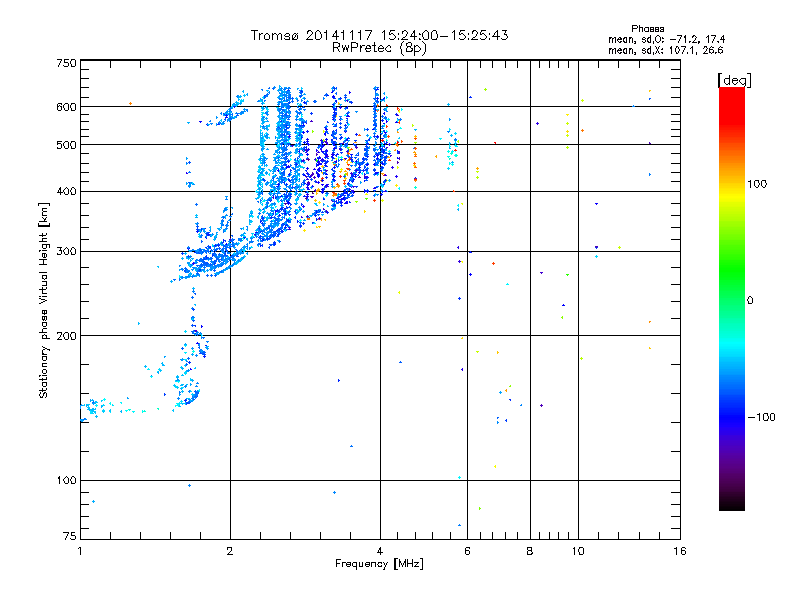Select the 'RwPretec (8p)' subtitle
The width and height of the screenshot is (800, 600).
pos(379,48)
